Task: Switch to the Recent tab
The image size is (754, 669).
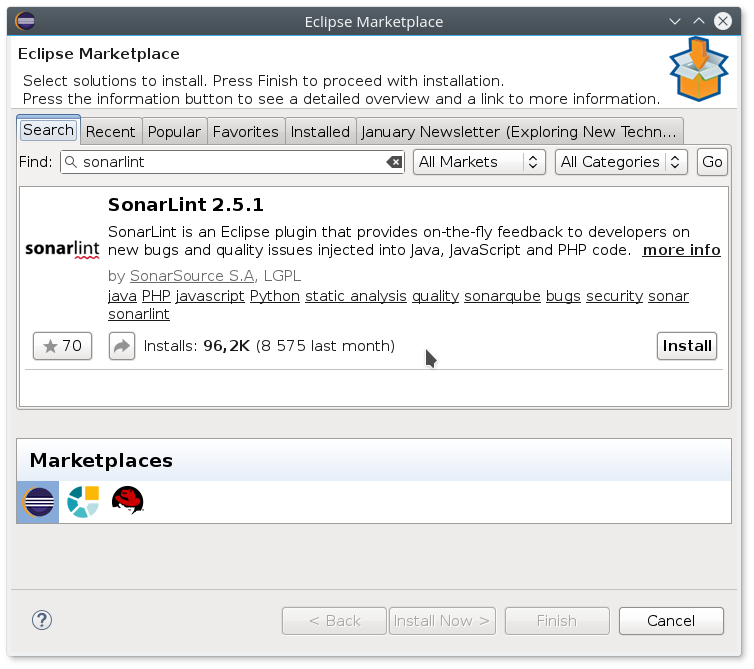Action: point(111,132)
